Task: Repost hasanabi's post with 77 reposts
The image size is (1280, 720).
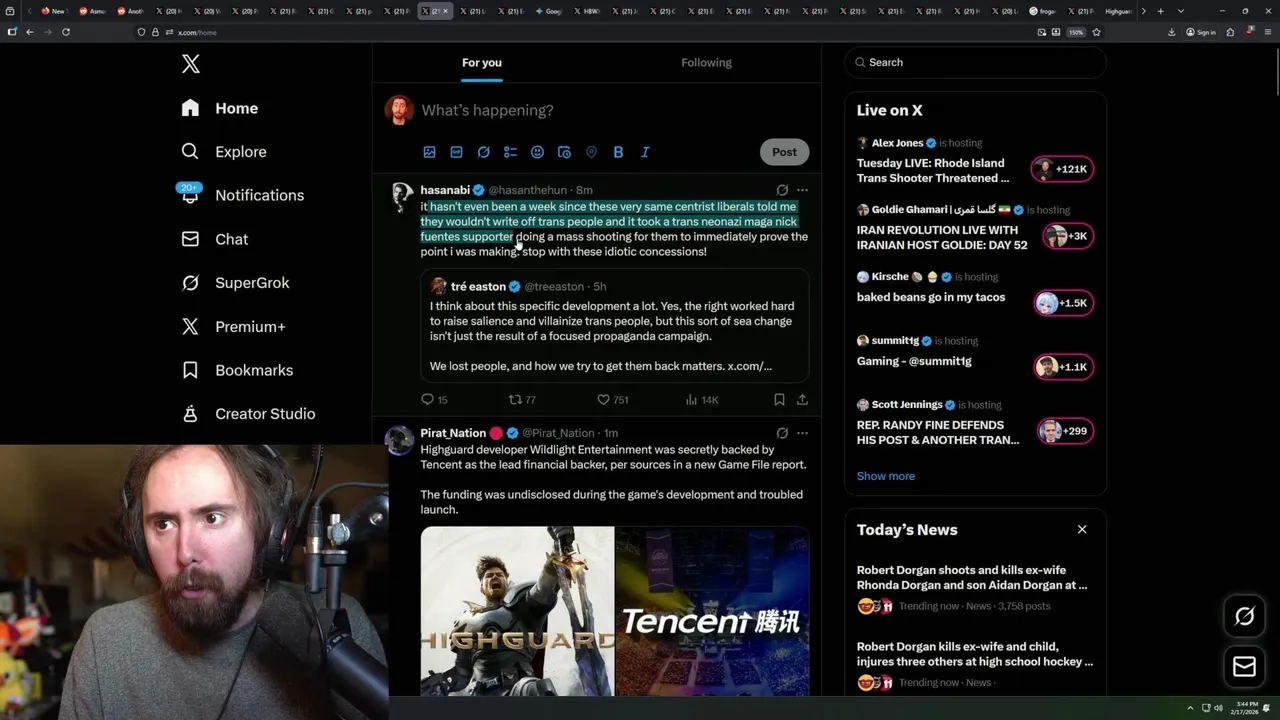Action: click(522, 400)
